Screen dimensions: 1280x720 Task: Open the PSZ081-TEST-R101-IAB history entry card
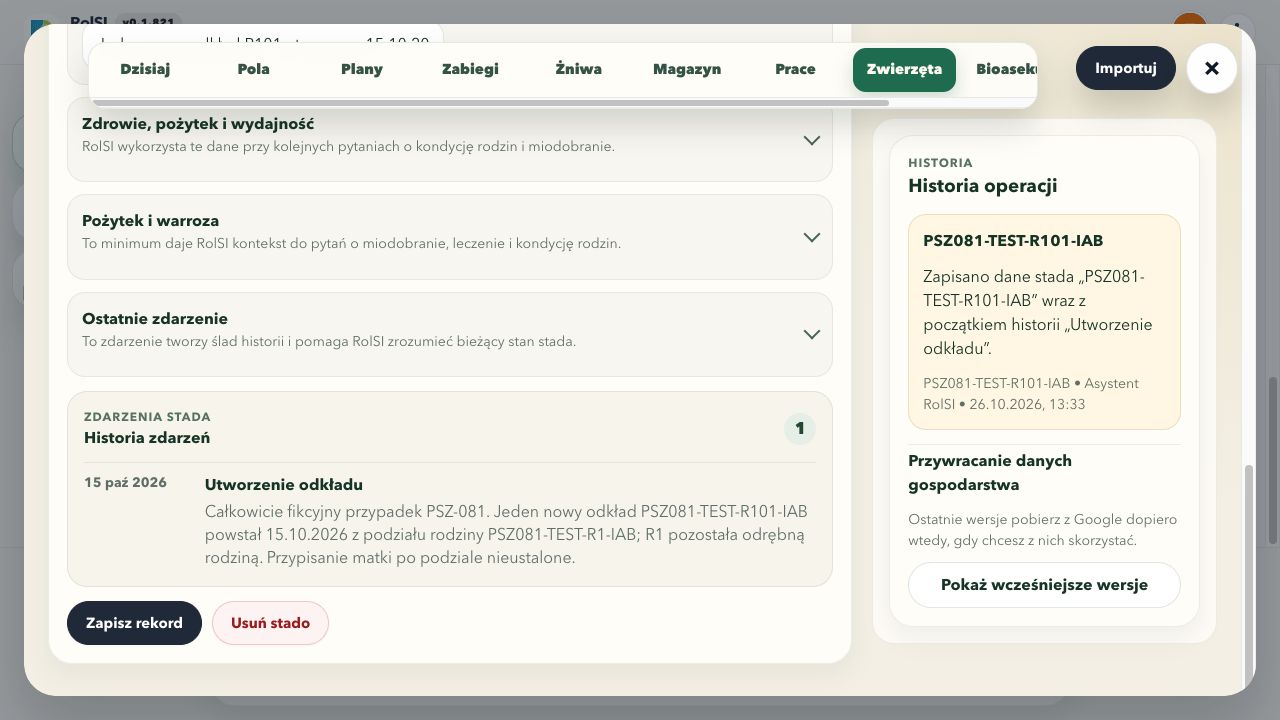[1044, 322]
